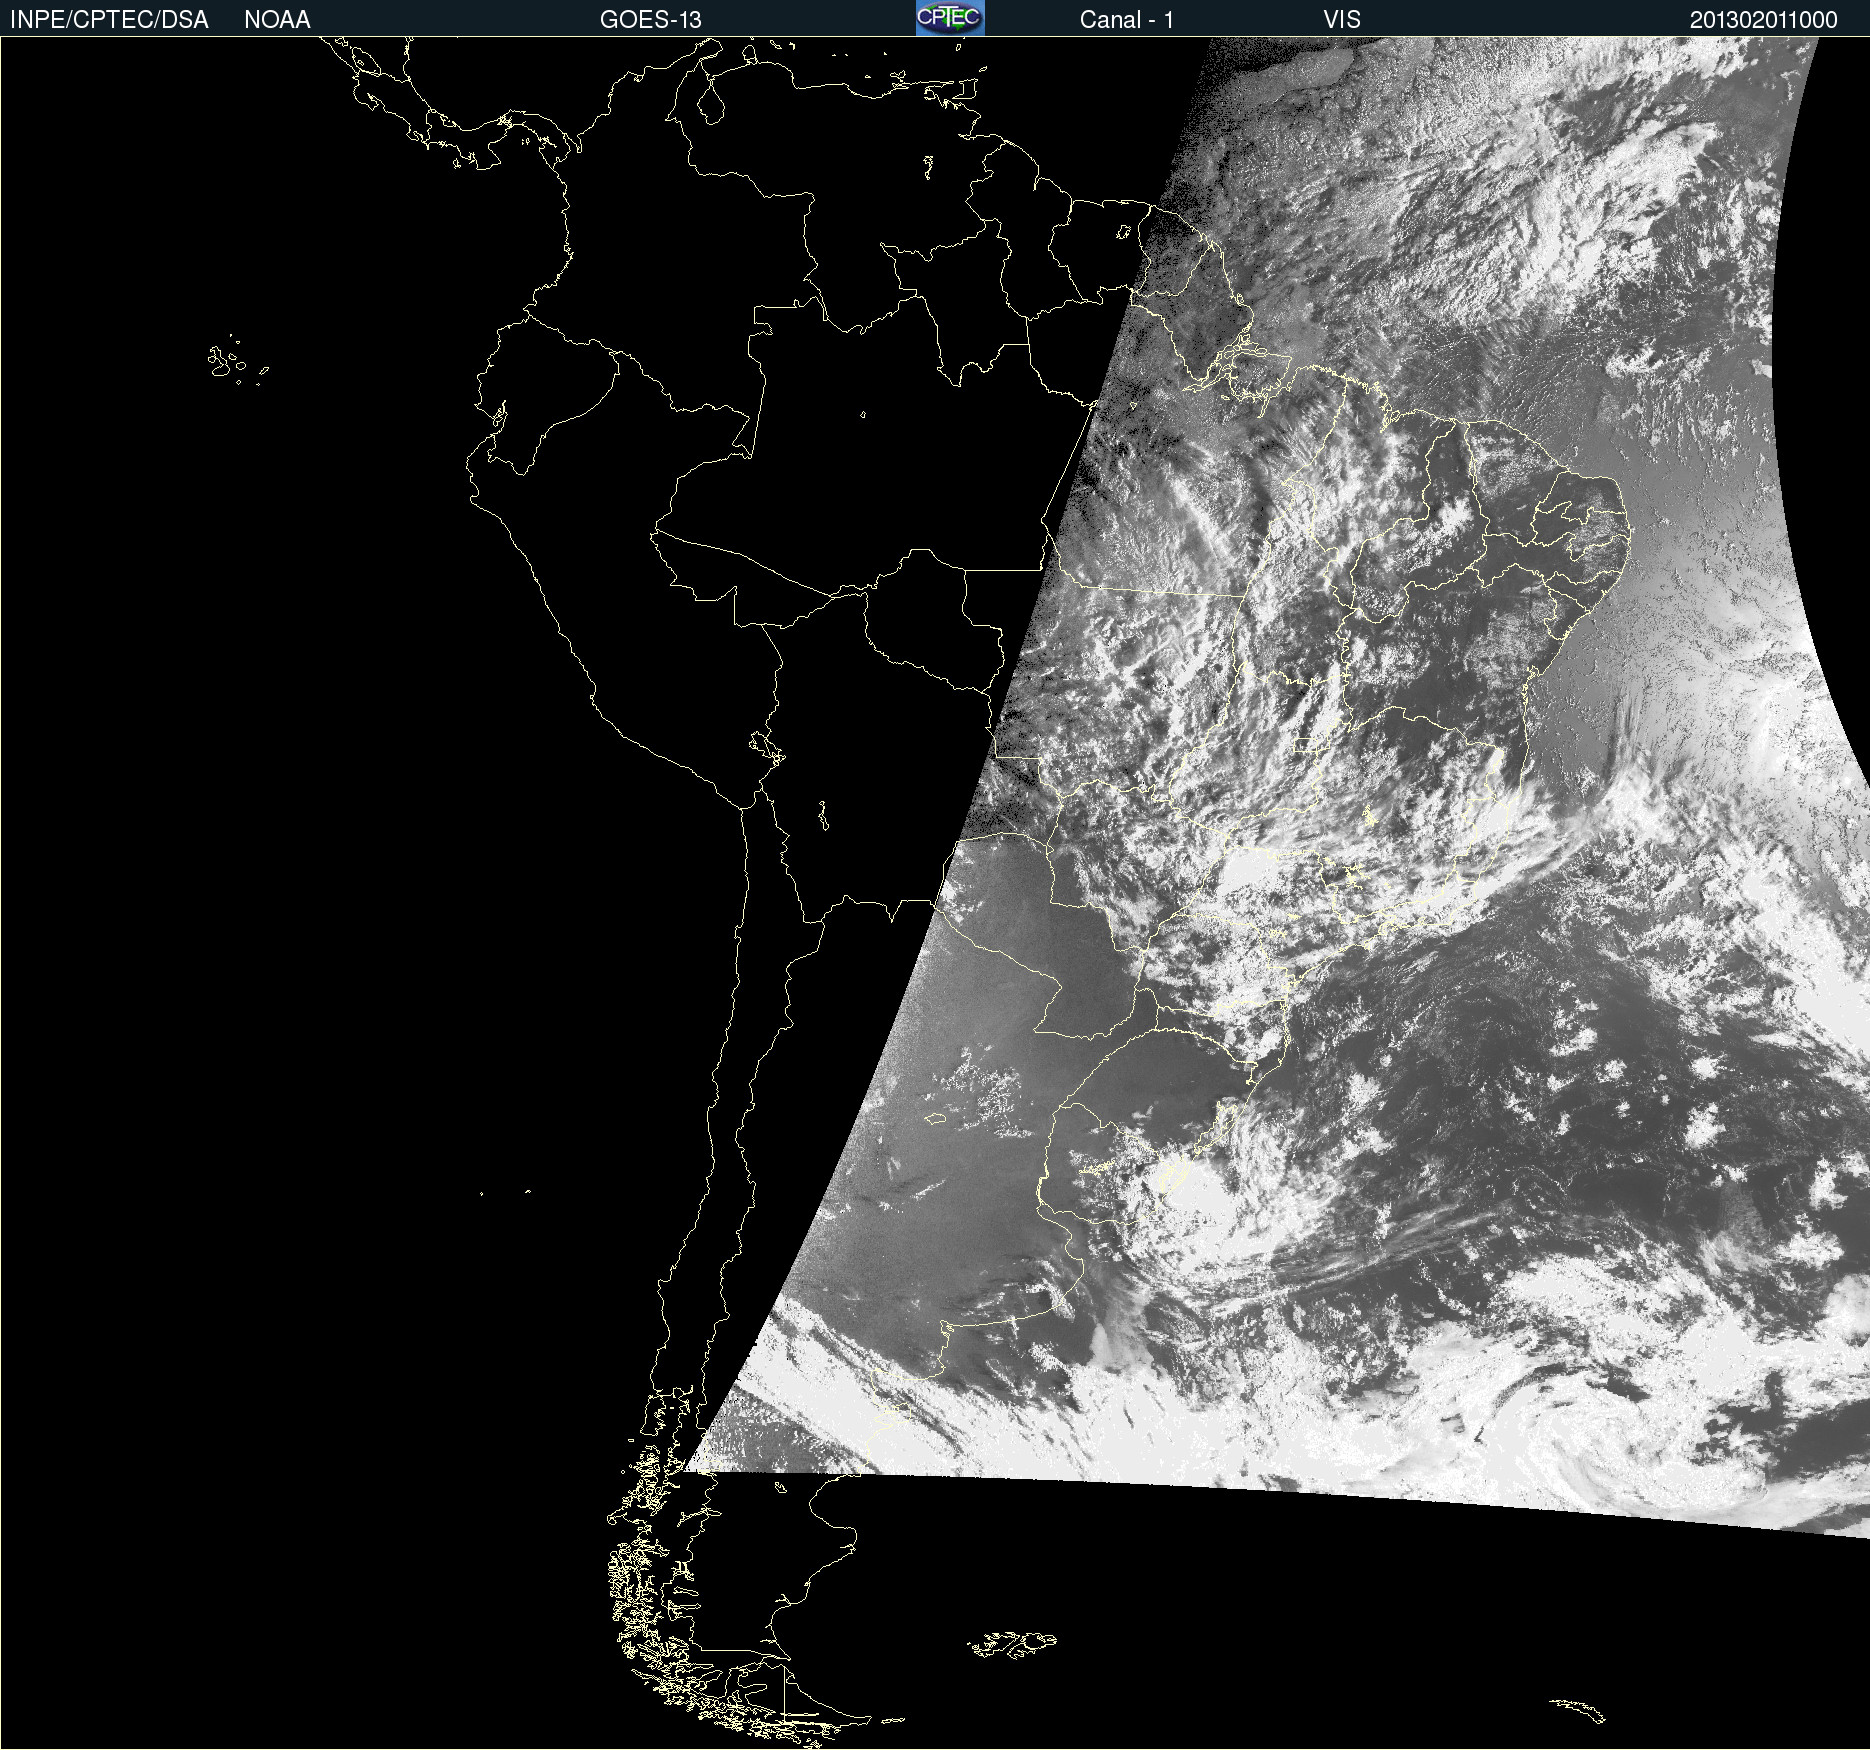
Task: Select the INPE/CPTEC/DSA header text
Action: pyautogui.click(x=109, y=20)
